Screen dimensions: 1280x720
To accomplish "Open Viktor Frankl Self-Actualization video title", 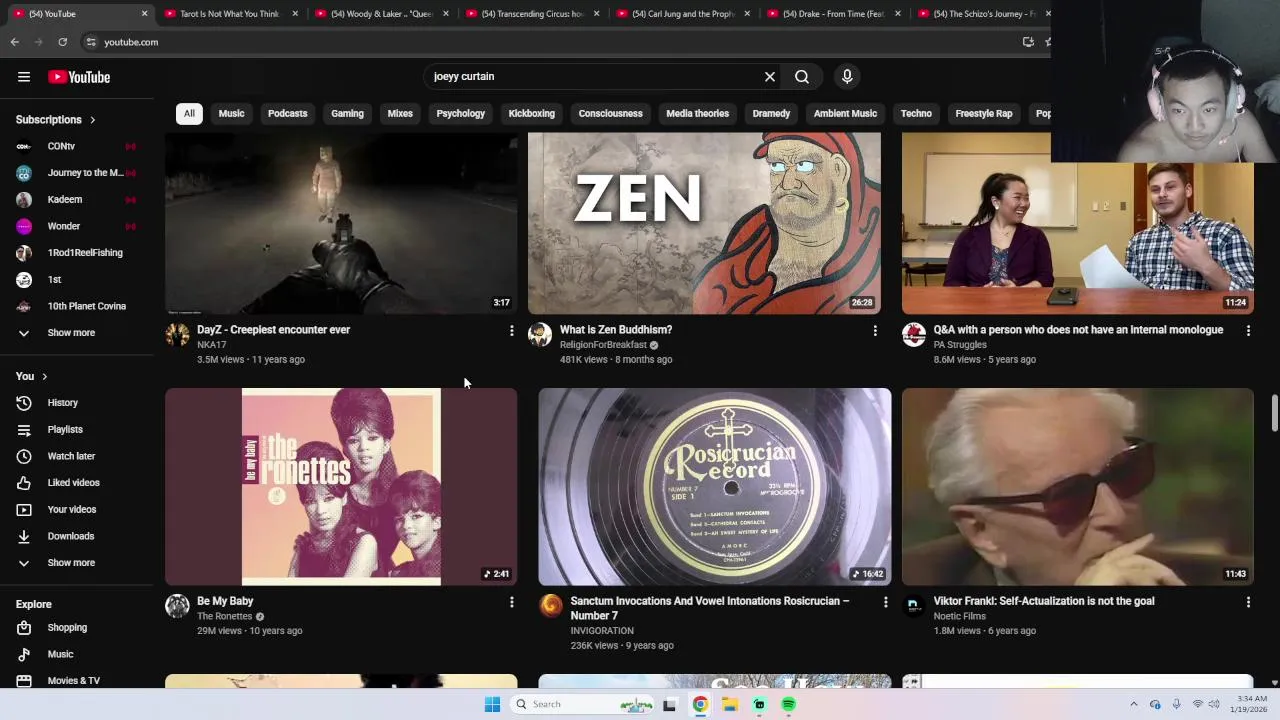I will 1043,602.
